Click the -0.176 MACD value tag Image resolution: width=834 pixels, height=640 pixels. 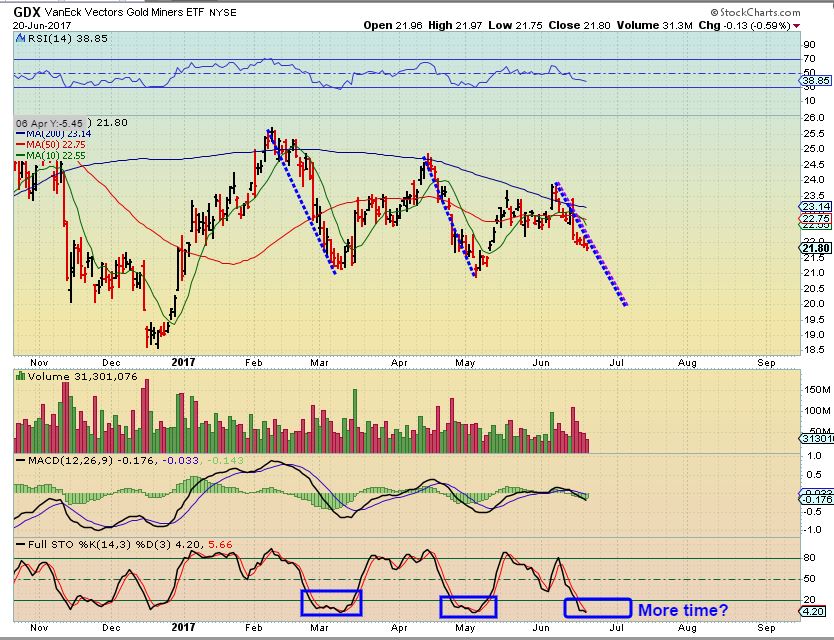pyautogui.click(x=816, y=500)
